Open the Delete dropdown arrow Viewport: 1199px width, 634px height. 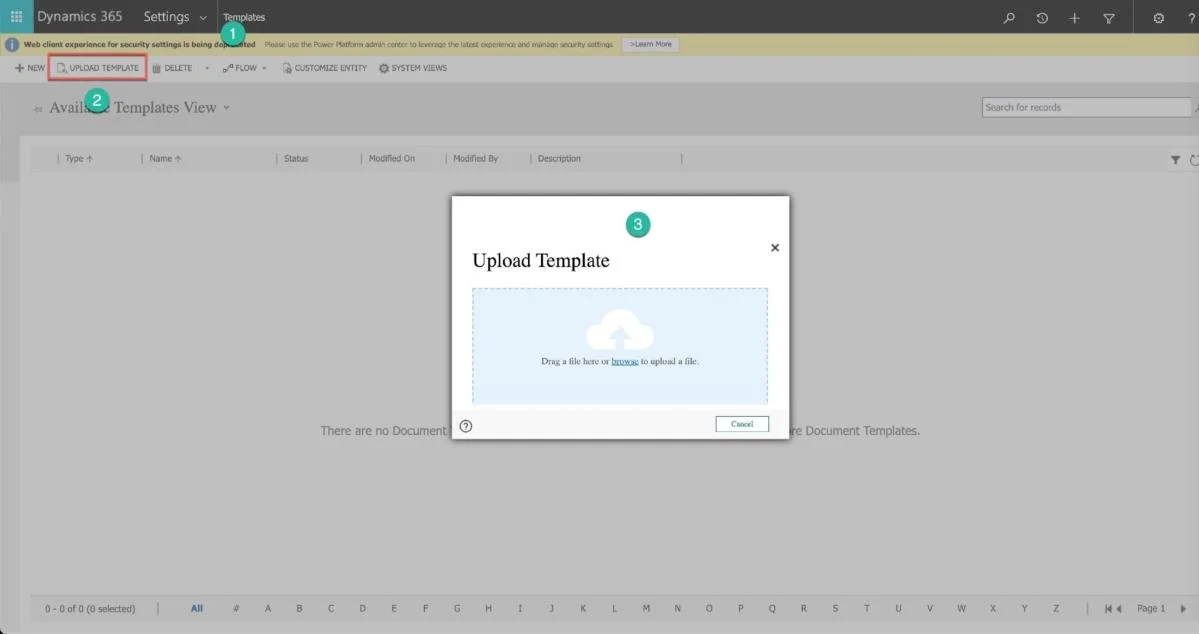[x=206, y=68]
